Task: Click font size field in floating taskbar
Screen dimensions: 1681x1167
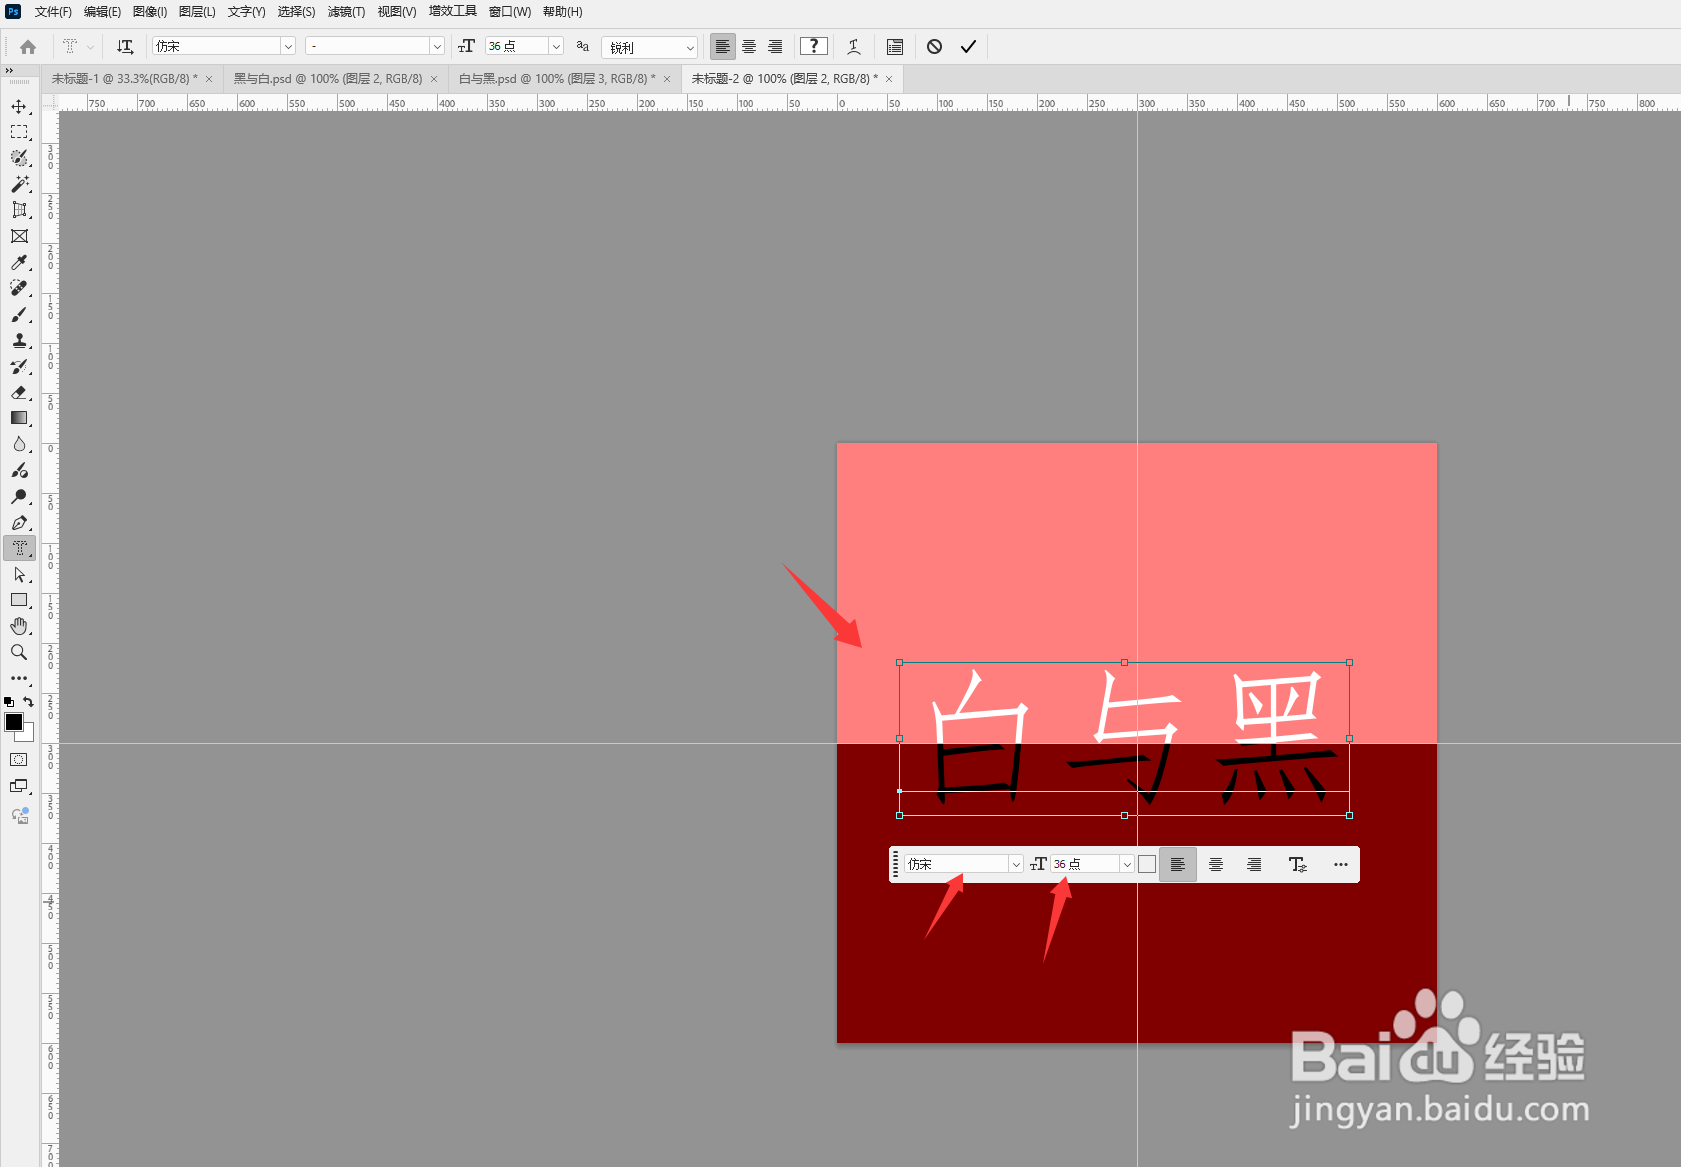Action: click(1084, 864)
